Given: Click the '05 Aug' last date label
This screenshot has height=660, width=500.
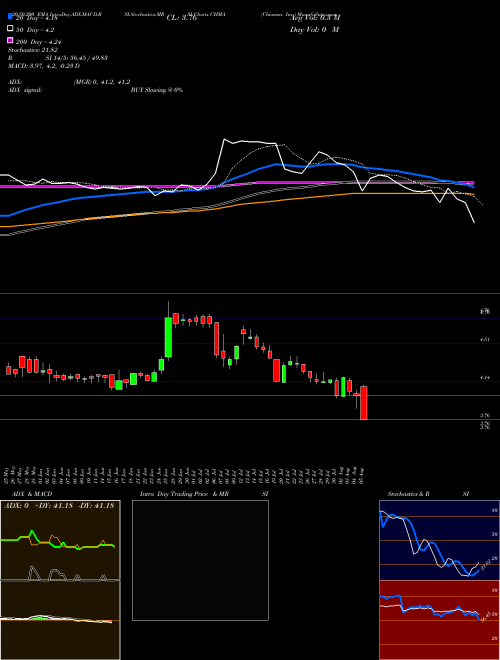Looking at the screenshot, I should point(362,474).
